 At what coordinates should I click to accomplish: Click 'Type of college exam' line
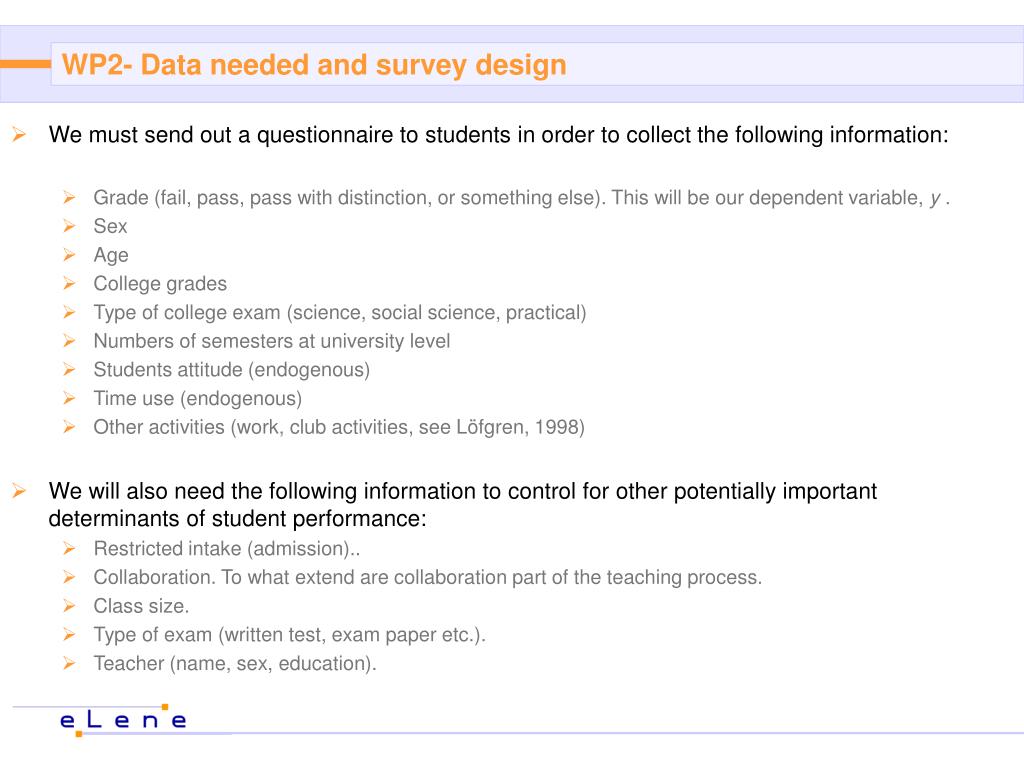(340, 313)
